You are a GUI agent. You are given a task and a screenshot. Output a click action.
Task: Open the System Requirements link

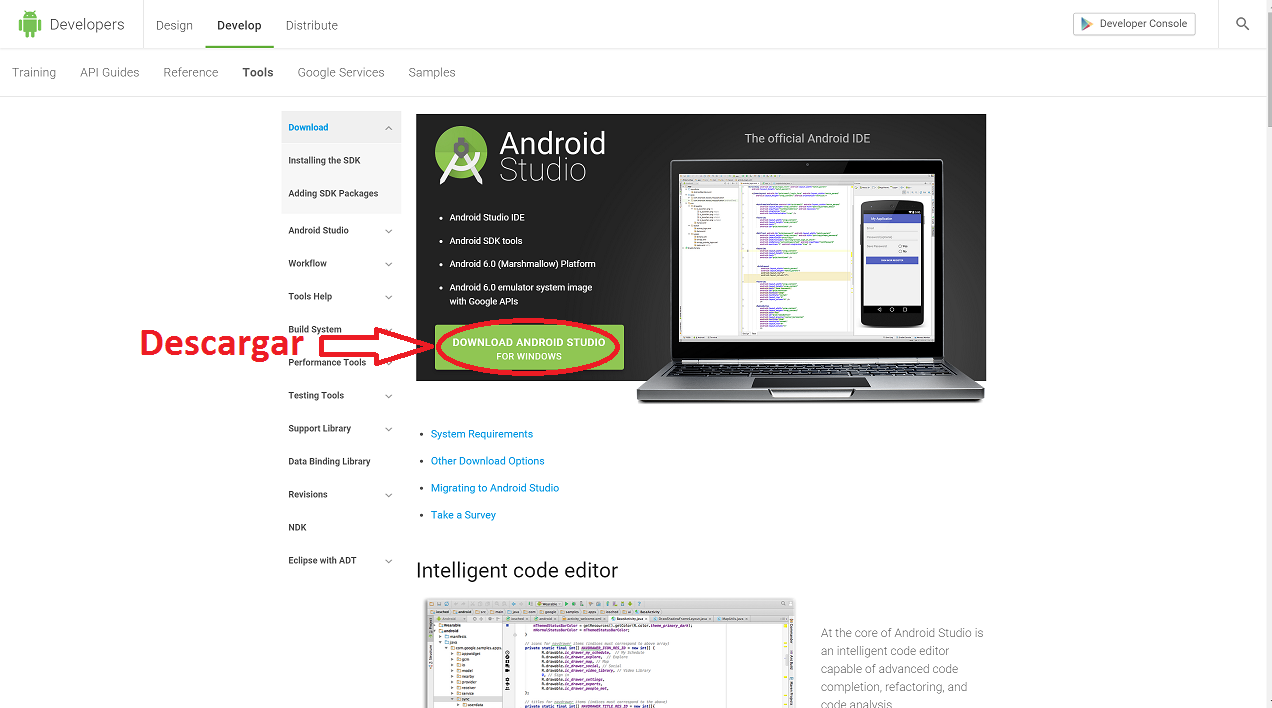point(482,434)
